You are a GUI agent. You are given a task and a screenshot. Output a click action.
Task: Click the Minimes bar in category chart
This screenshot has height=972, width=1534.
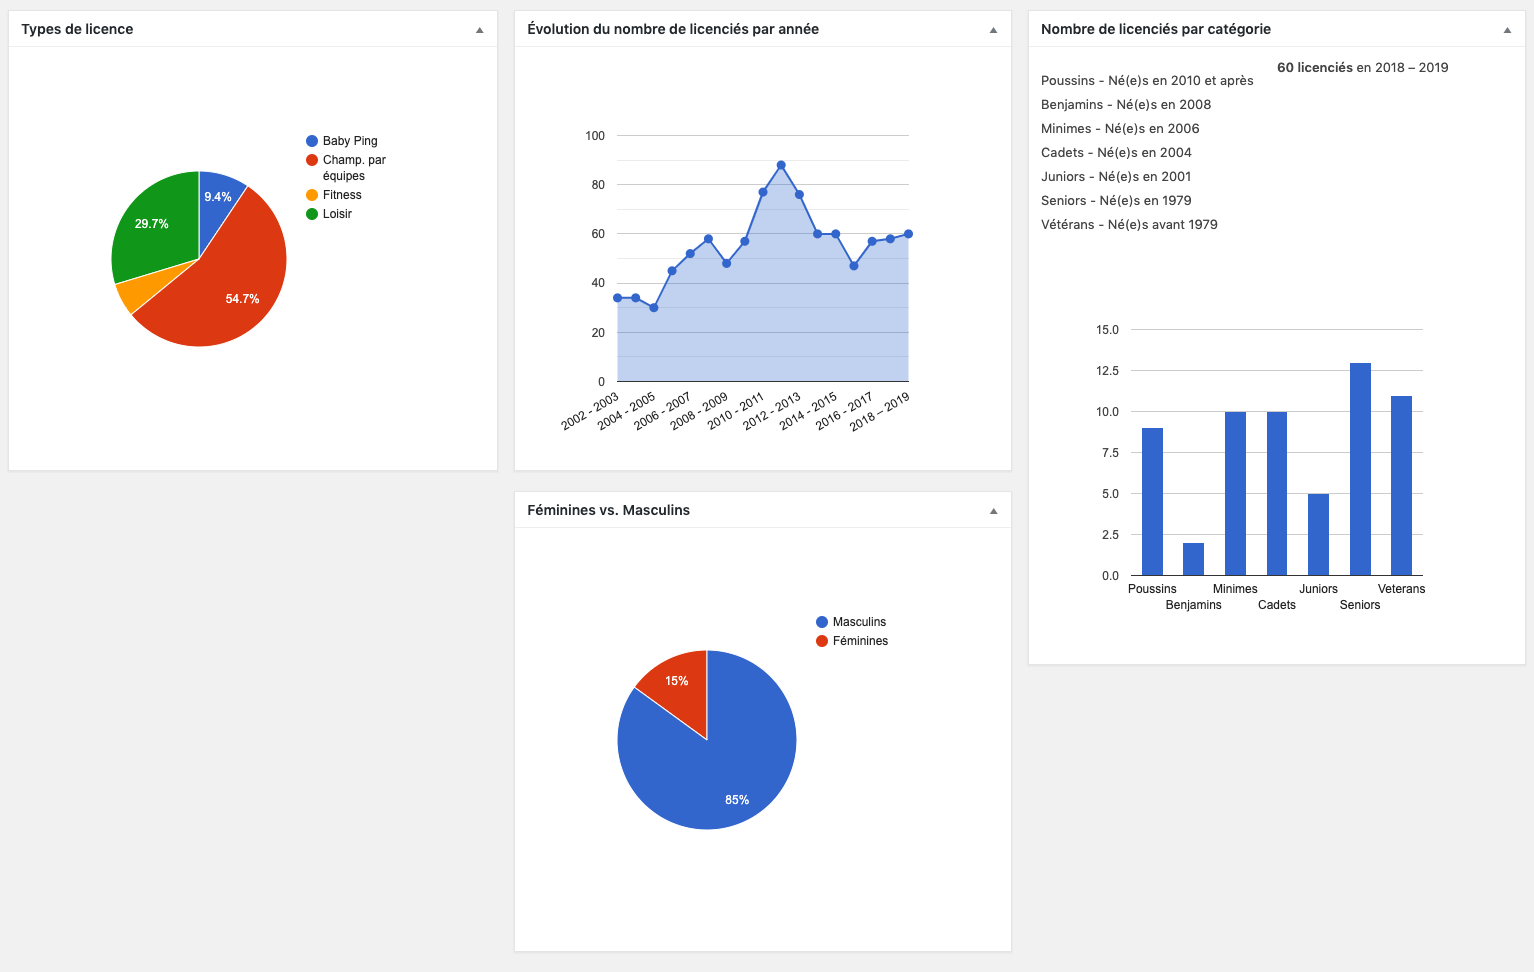[x=1235, y=493]
